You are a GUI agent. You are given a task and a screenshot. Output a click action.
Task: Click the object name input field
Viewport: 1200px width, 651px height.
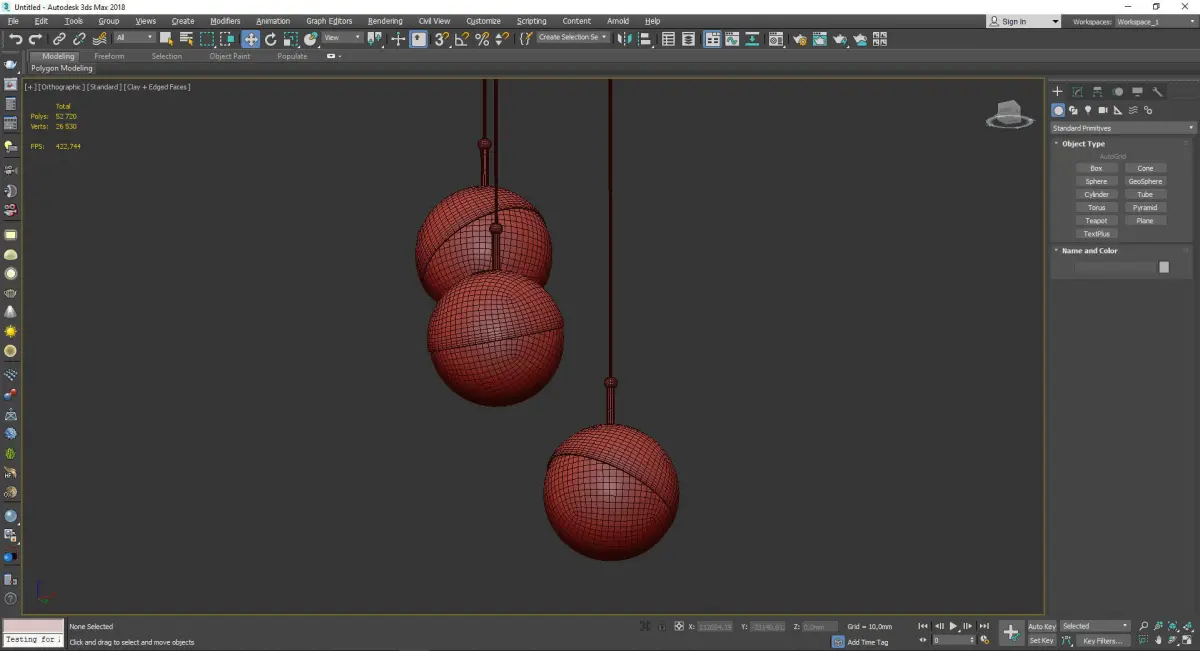pos(1115,267)
